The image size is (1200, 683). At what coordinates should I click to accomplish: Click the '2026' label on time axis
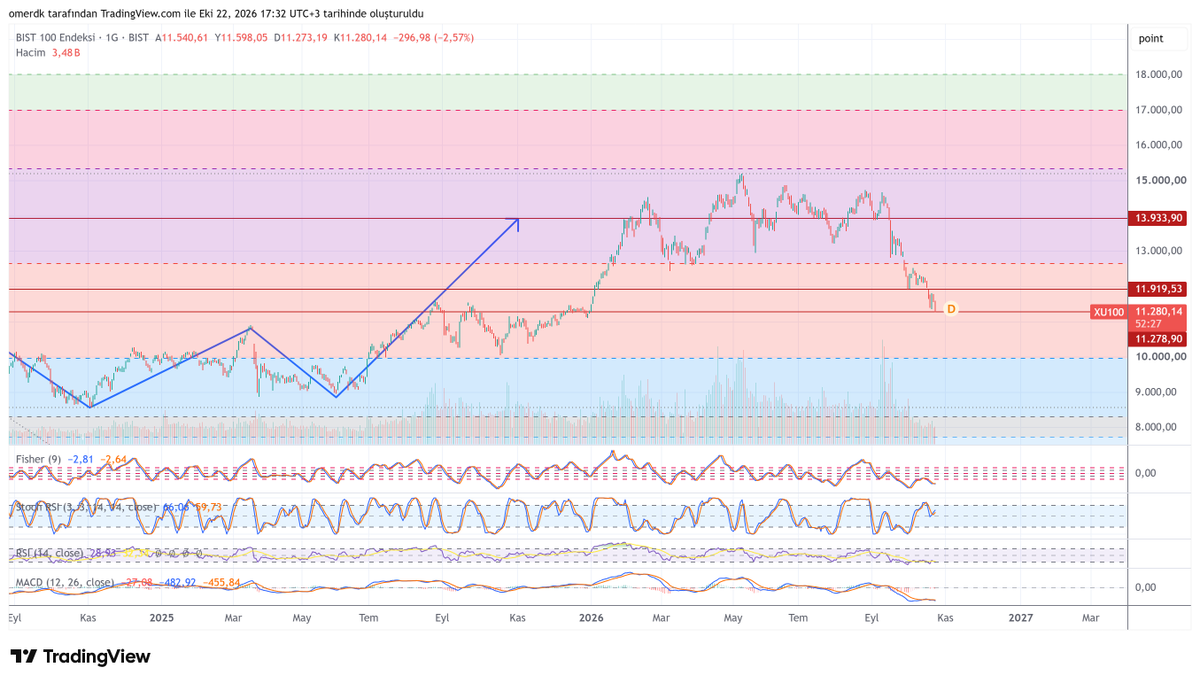[593, 618]
